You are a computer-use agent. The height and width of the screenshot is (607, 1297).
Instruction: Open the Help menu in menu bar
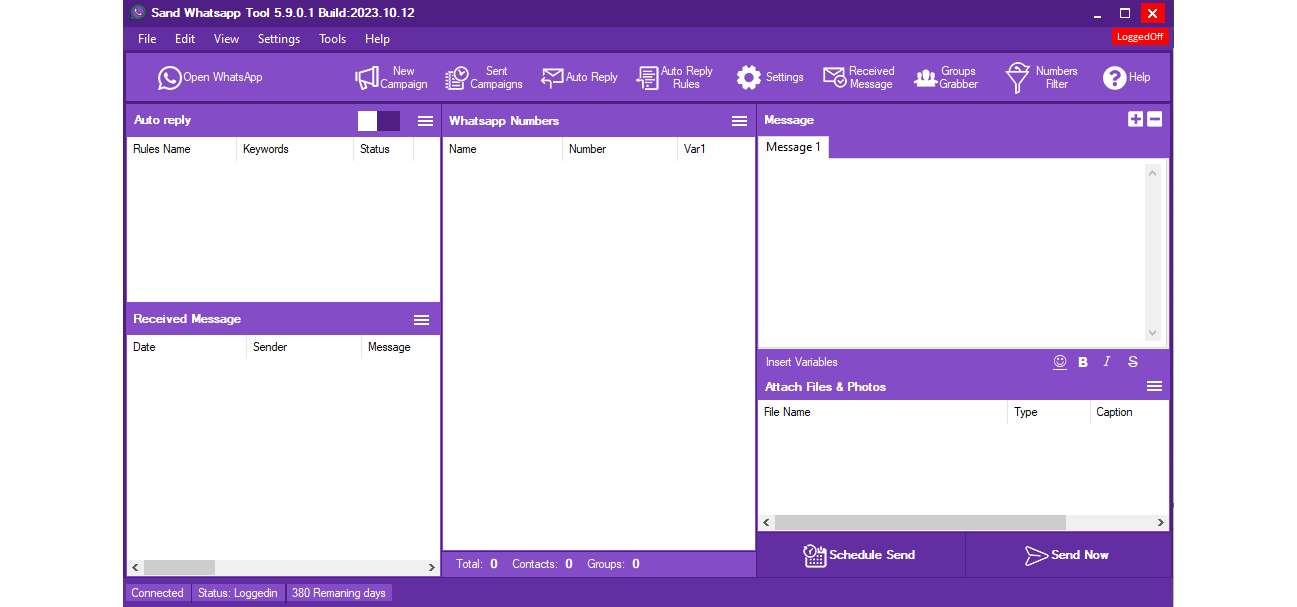pos(377,39)
